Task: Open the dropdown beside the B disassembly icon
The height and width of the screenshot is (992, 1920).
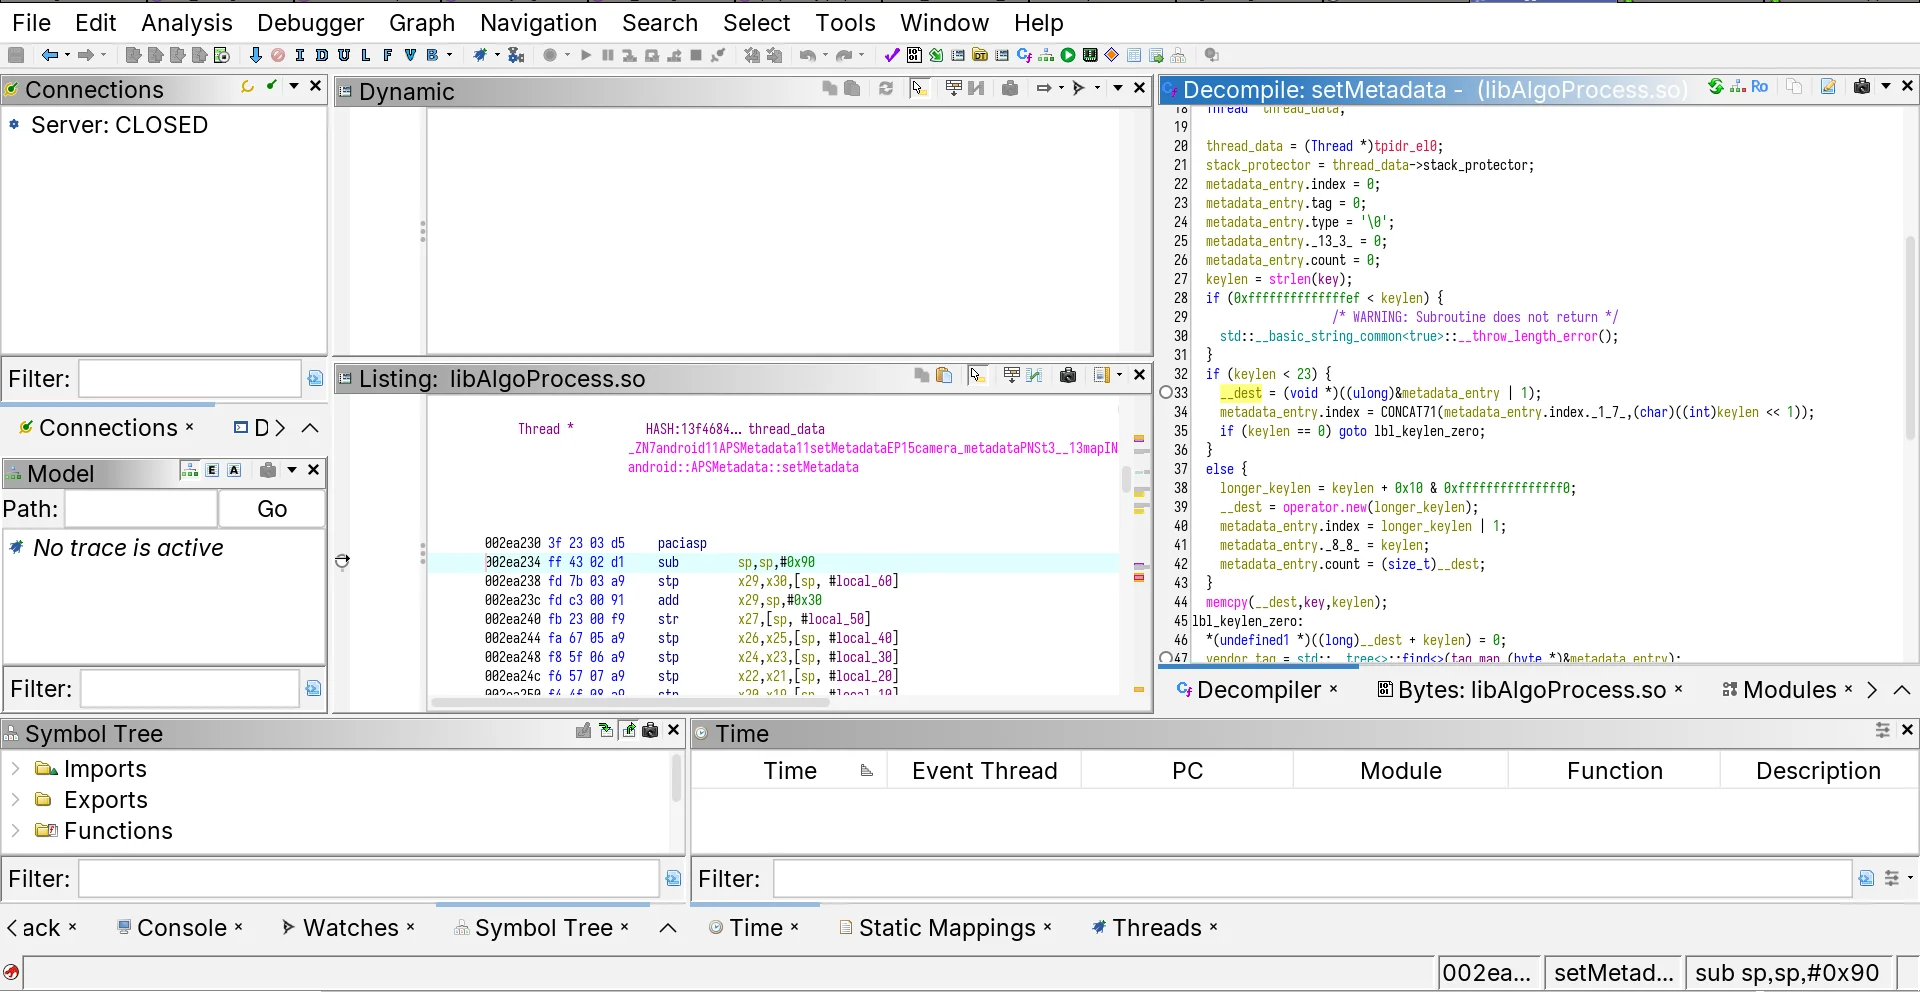Action: point(449,55)
